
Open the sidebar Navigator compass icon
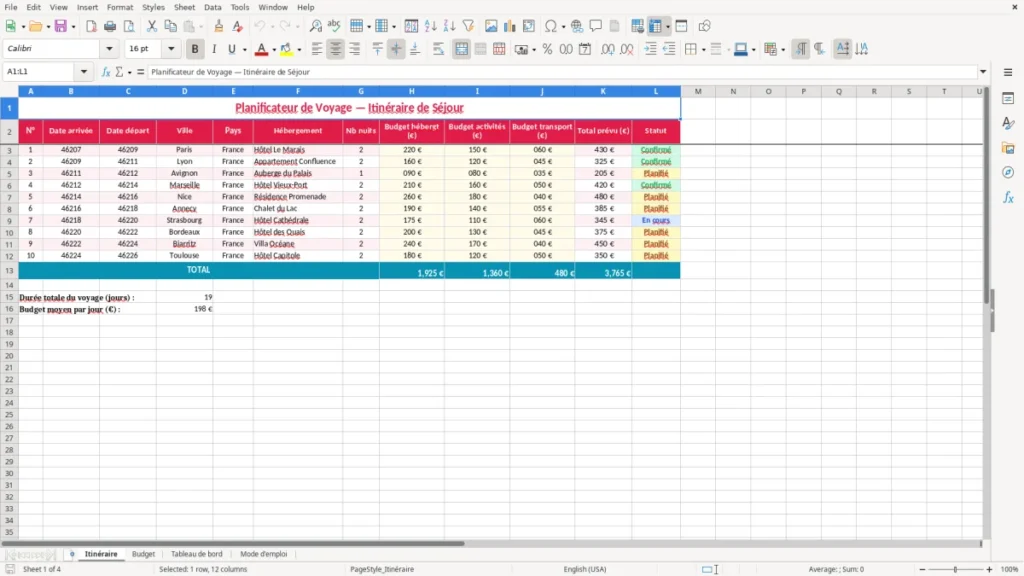click(1008, 172)
